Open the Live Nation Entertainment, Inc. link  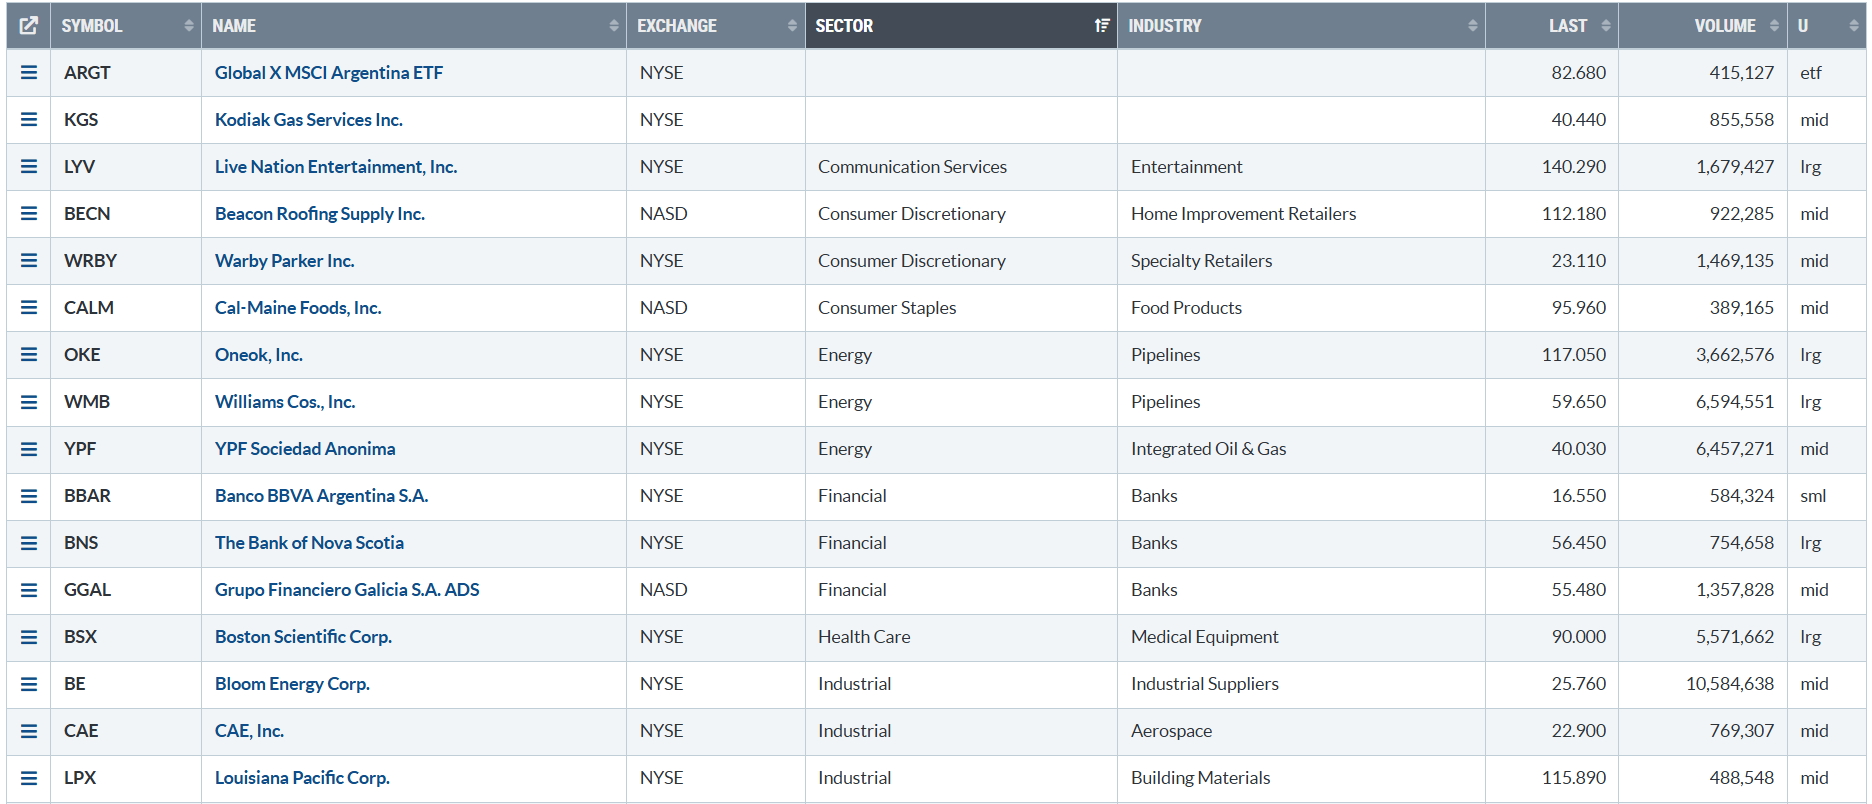pyautogui.click(x=336, y=167)
